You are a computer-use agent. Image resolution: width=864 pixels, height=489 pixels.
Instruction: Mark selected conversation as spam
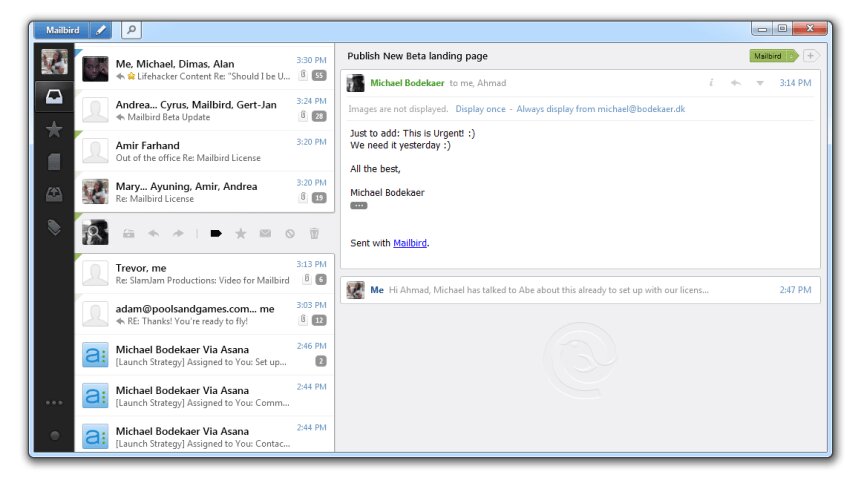coord(290,234)
